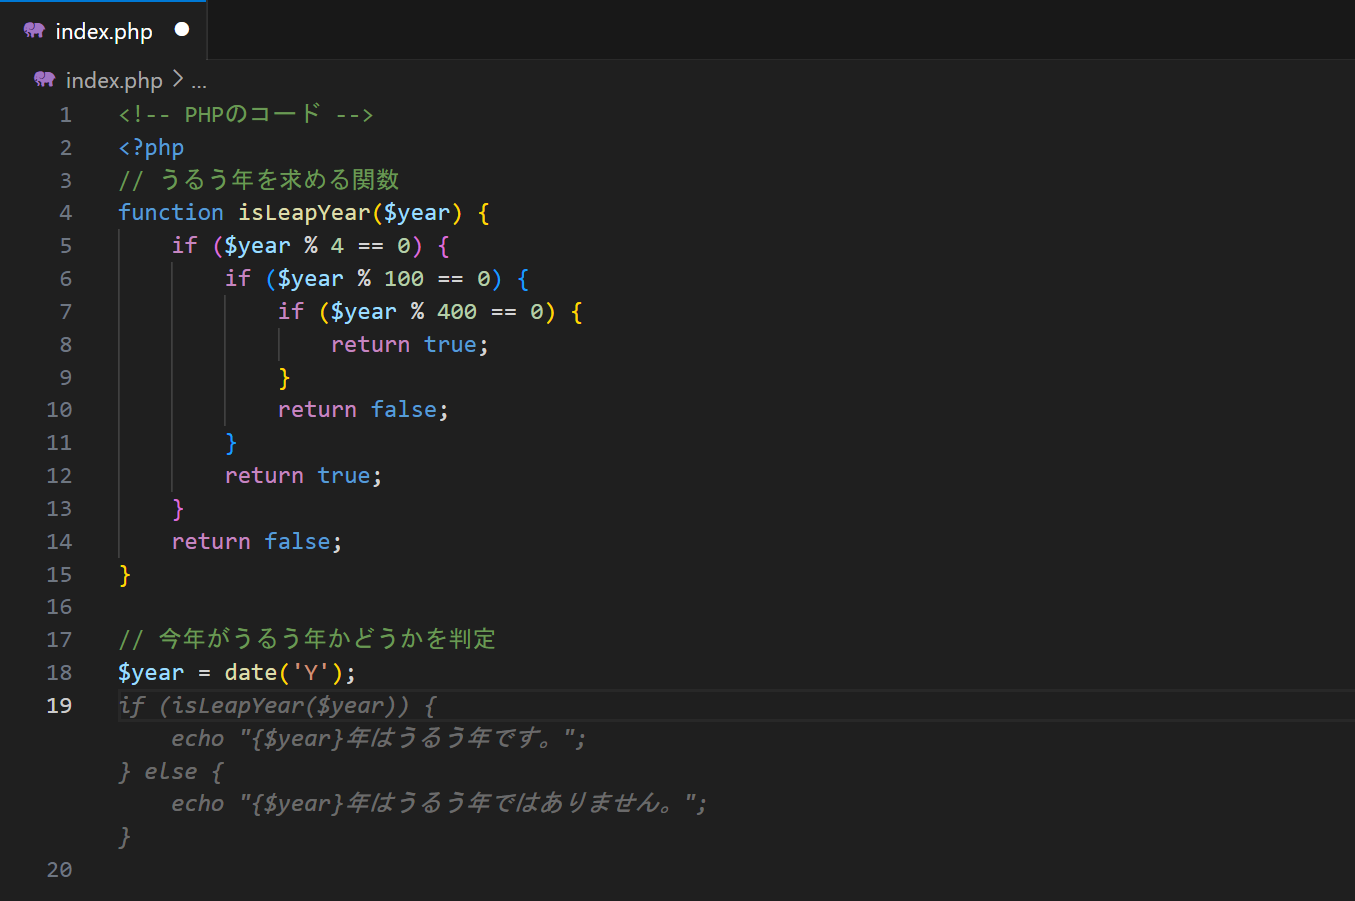Click the 'return false;' statement on line 14

[256, 542]
